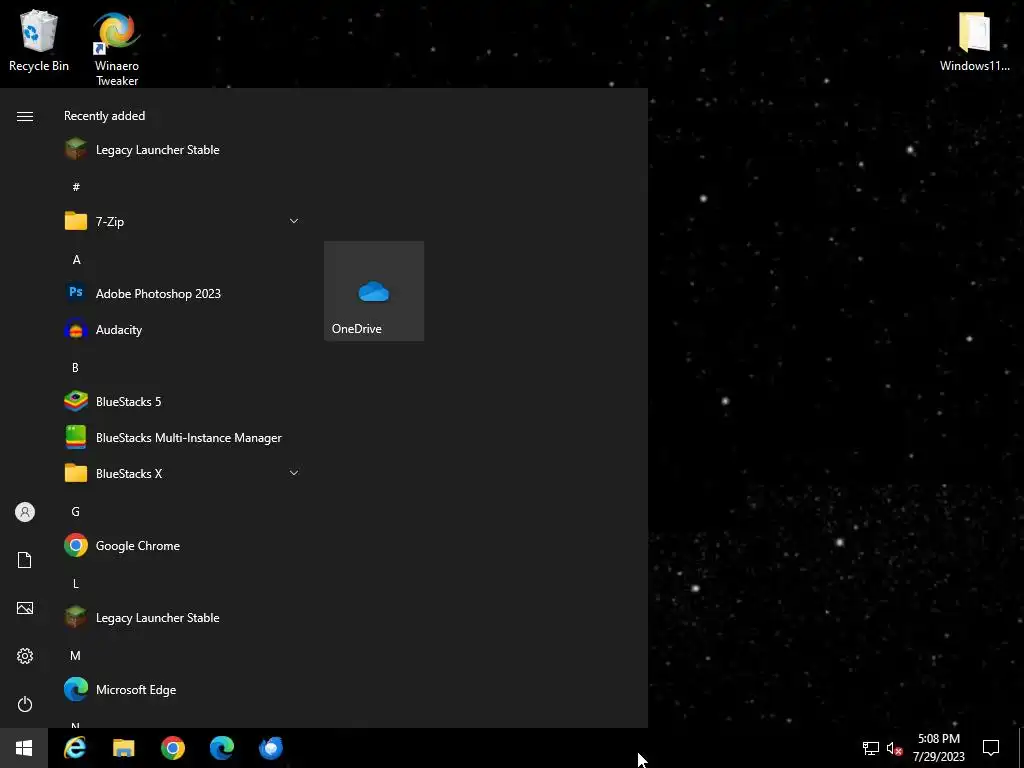The image size is (1024, 768).
Task: Open Microsoft Edge from the app list
Action: pos(183,689)
